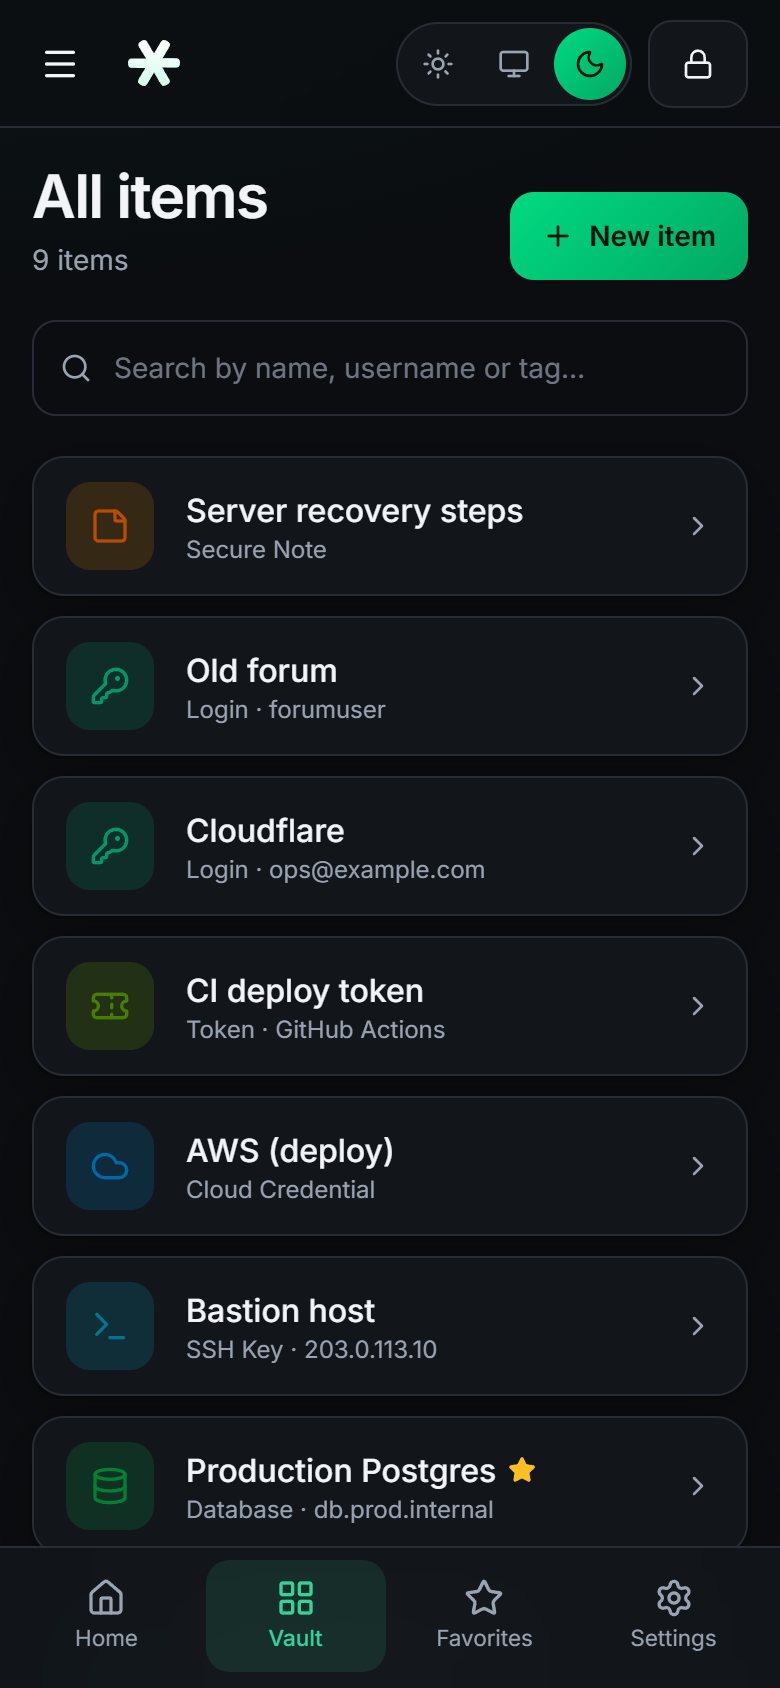
Task: Expand the Bastion host chevron arrow
Action: point(698,1326)
